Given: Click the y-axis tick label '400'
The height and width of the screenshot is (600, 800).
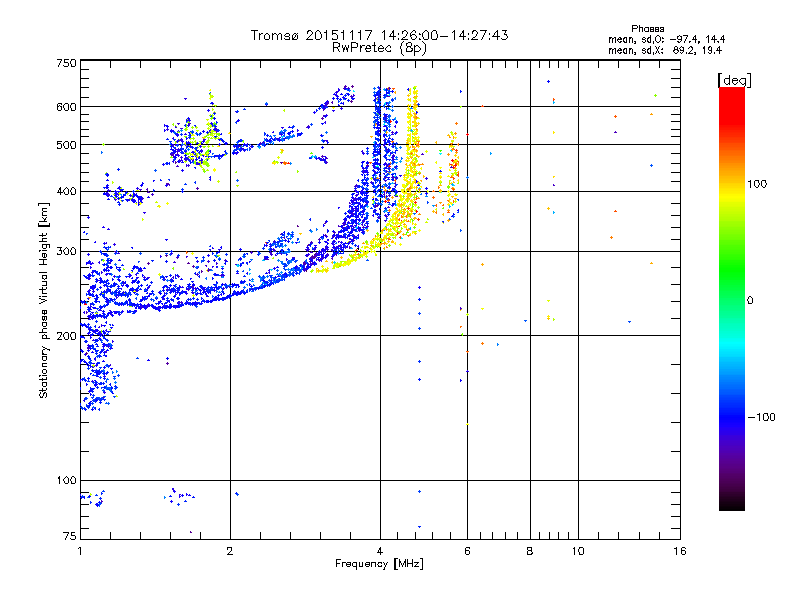Looking at the screenshot, I should (66, 192).
